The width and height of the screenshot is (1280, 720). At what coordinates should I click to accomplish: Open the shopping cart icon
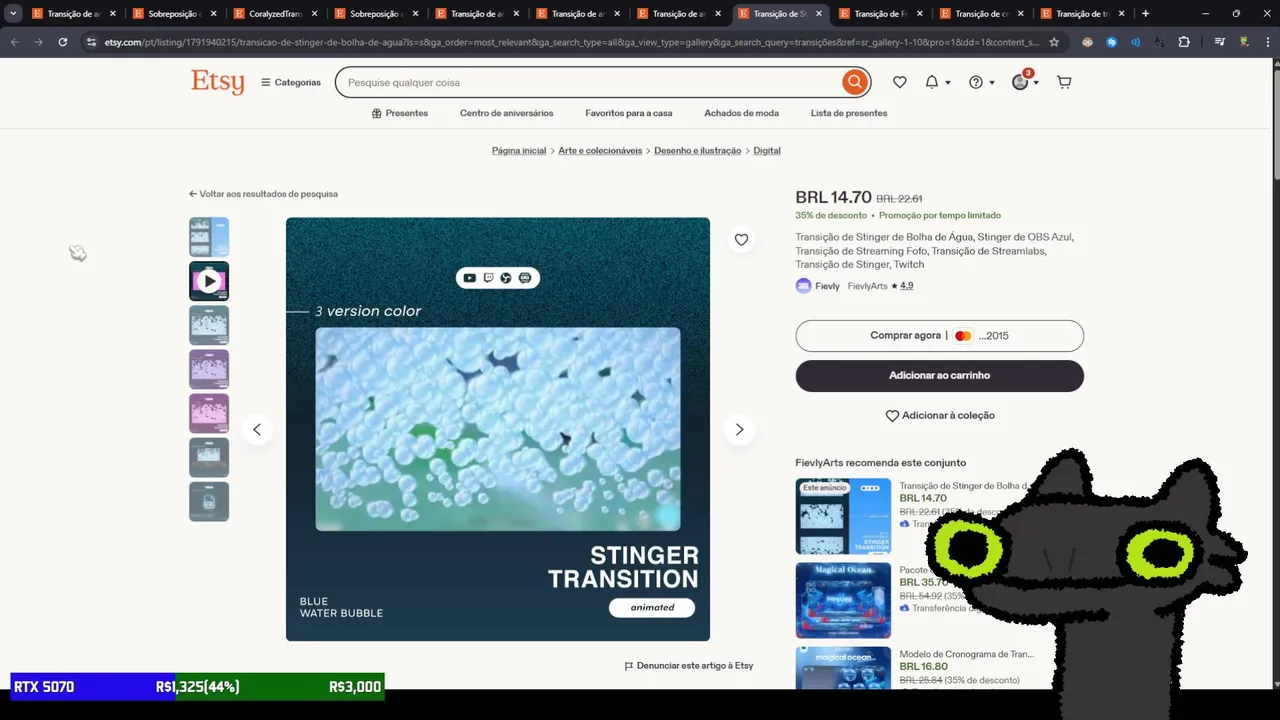1064,82
